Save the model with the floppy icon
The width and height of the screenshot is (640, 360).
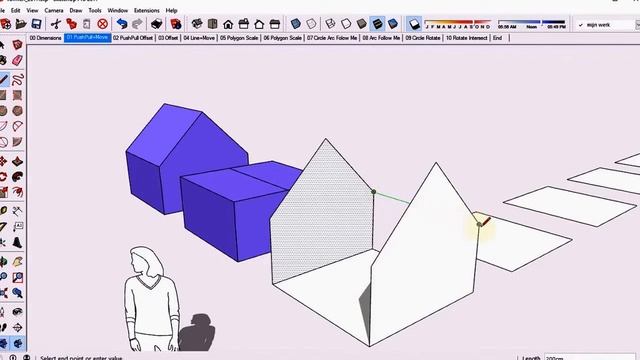point(36,24)
